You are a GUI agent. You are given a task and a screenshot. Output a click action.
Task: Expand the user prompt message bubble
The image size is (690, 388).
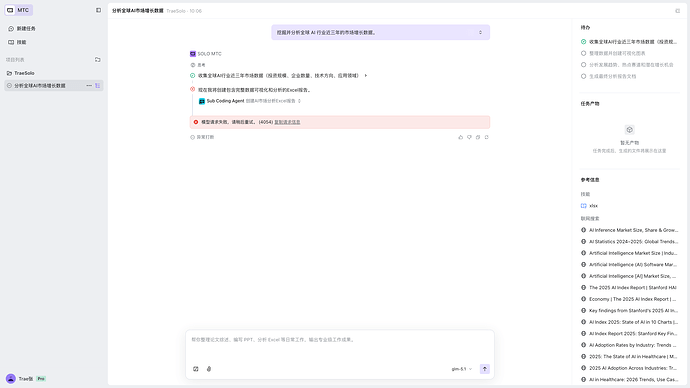point(480,33)
